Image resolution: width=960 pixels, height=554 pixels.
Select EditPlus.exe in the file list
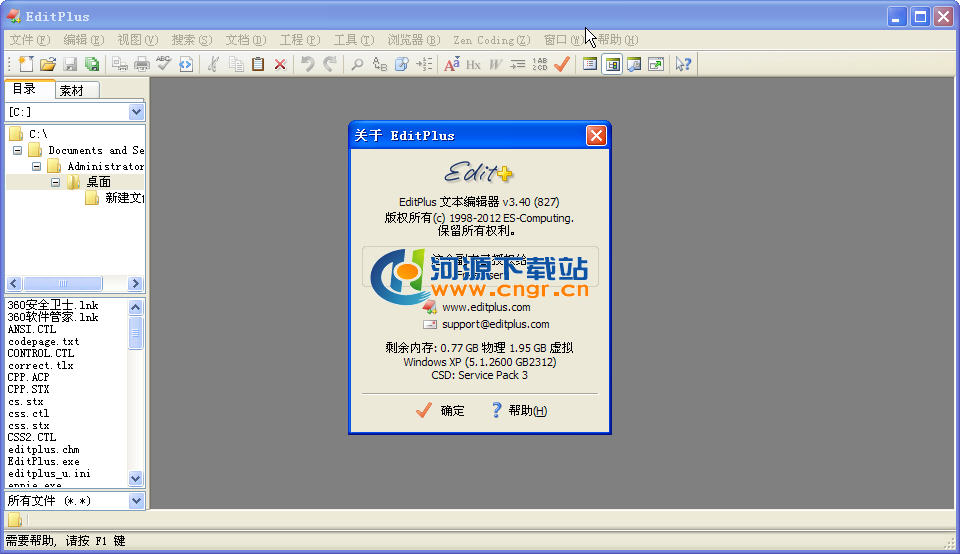(x=43, y=462)
